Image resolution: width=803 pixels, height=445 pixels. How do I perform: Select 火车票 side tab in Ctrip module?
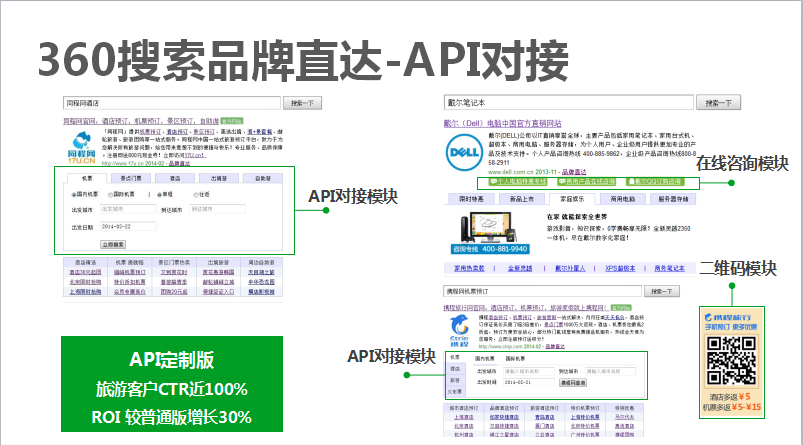coord(455,392)
